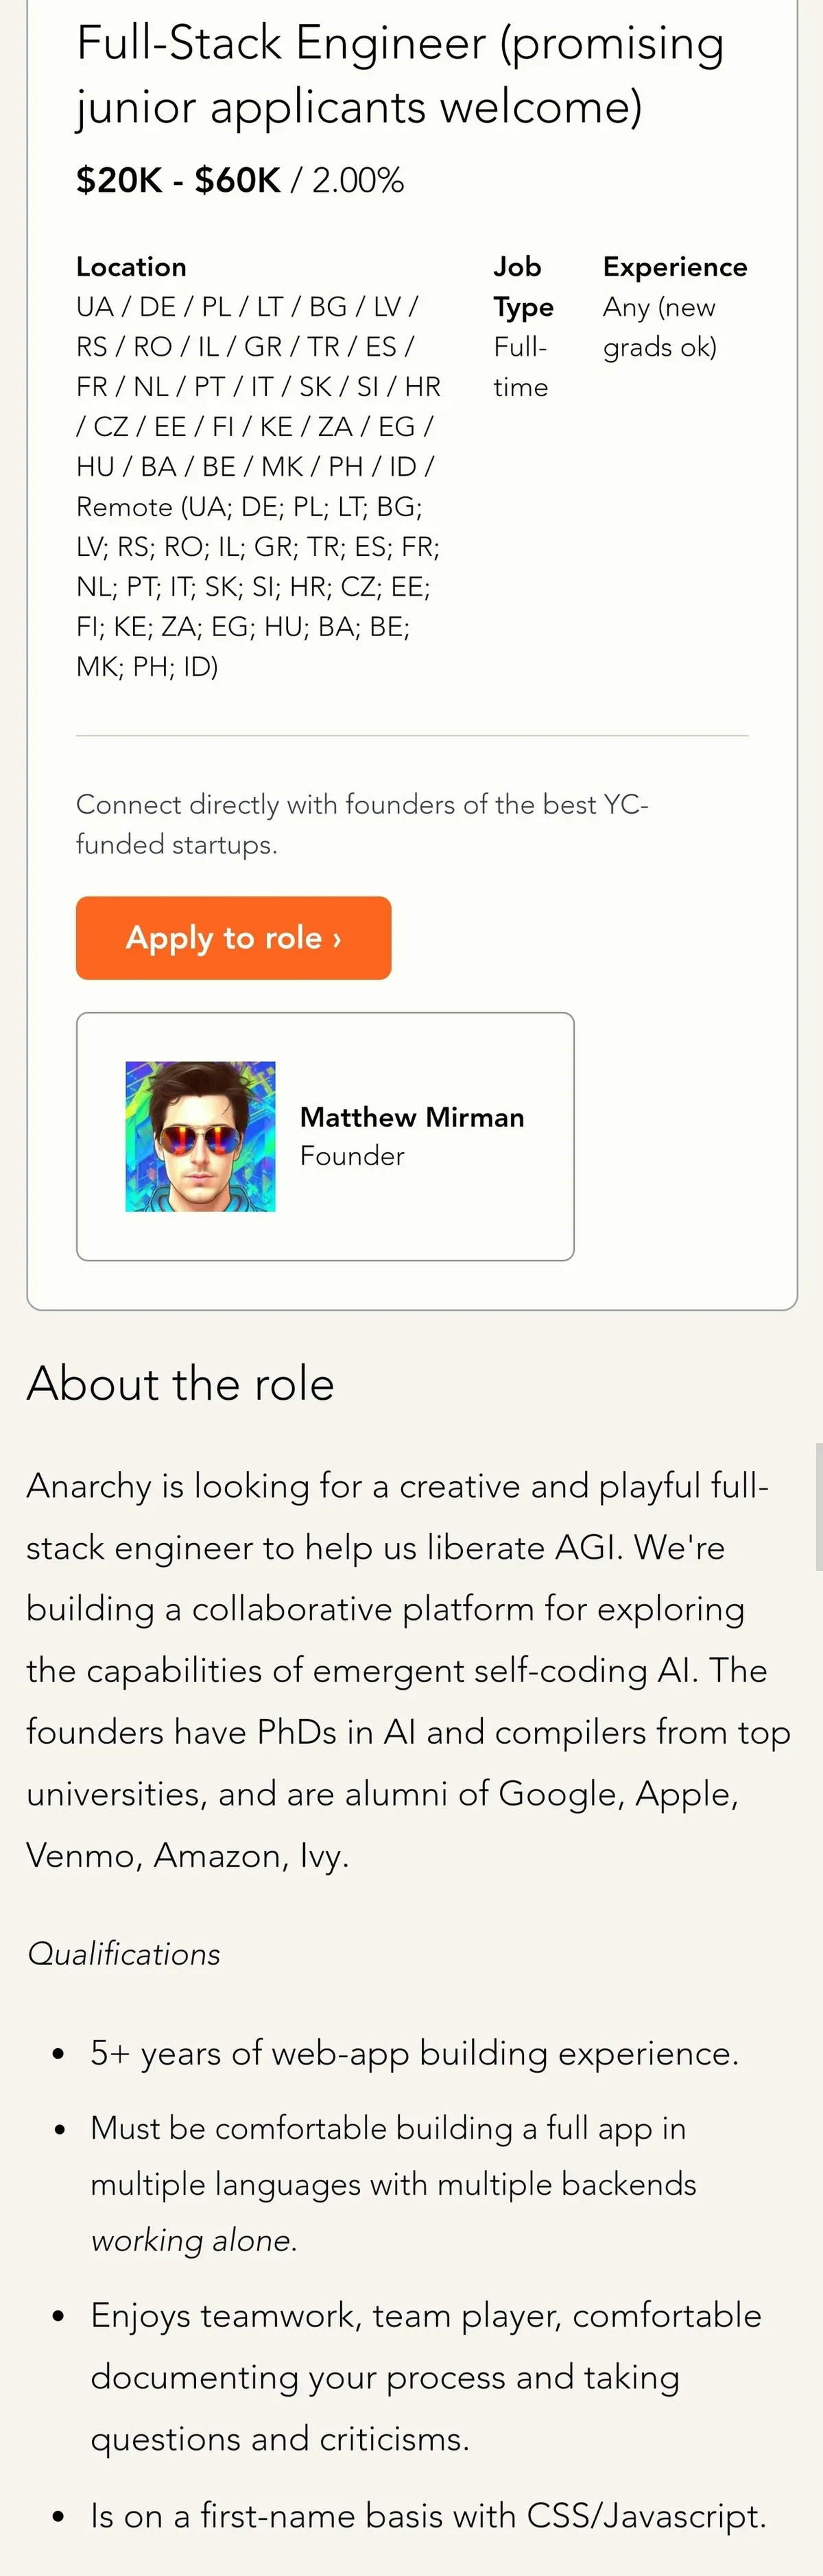The image size is (823, 2576).
Task: Click the '5+ years of web-app' bullet
Action: [x=414, y=2053]
